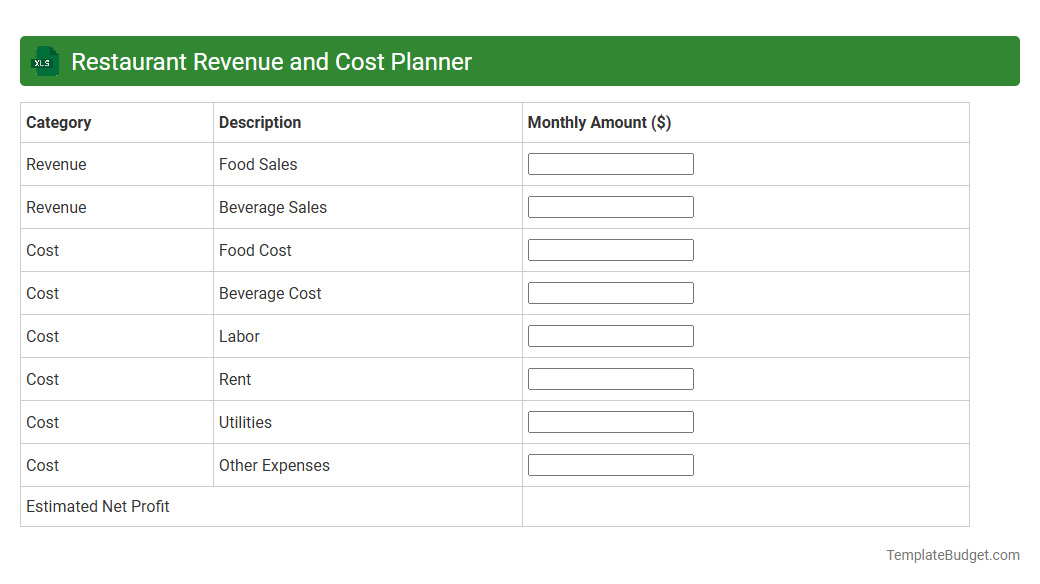1040x584 pixels.
Task: Select the Other Expenses amount box
Action: pyautogui.click(x=610, y=464)
